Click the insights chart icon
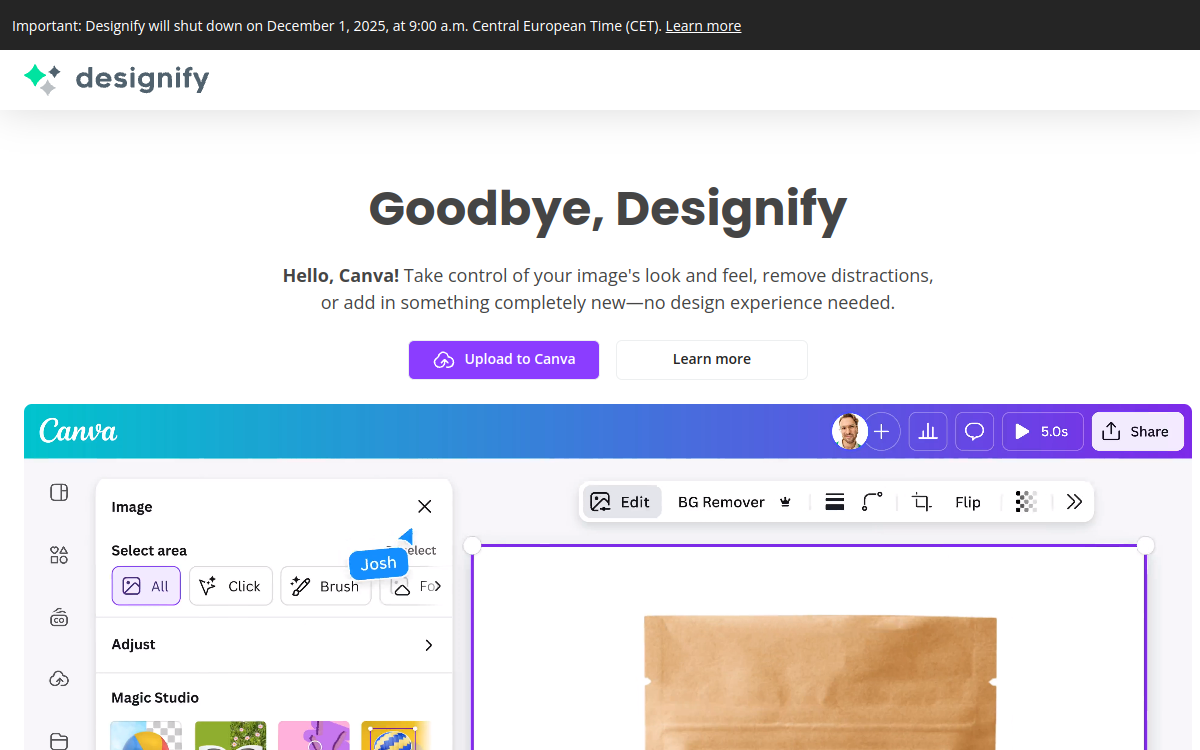The height and width of the screenshot is (750, 1200). point(927,431)
